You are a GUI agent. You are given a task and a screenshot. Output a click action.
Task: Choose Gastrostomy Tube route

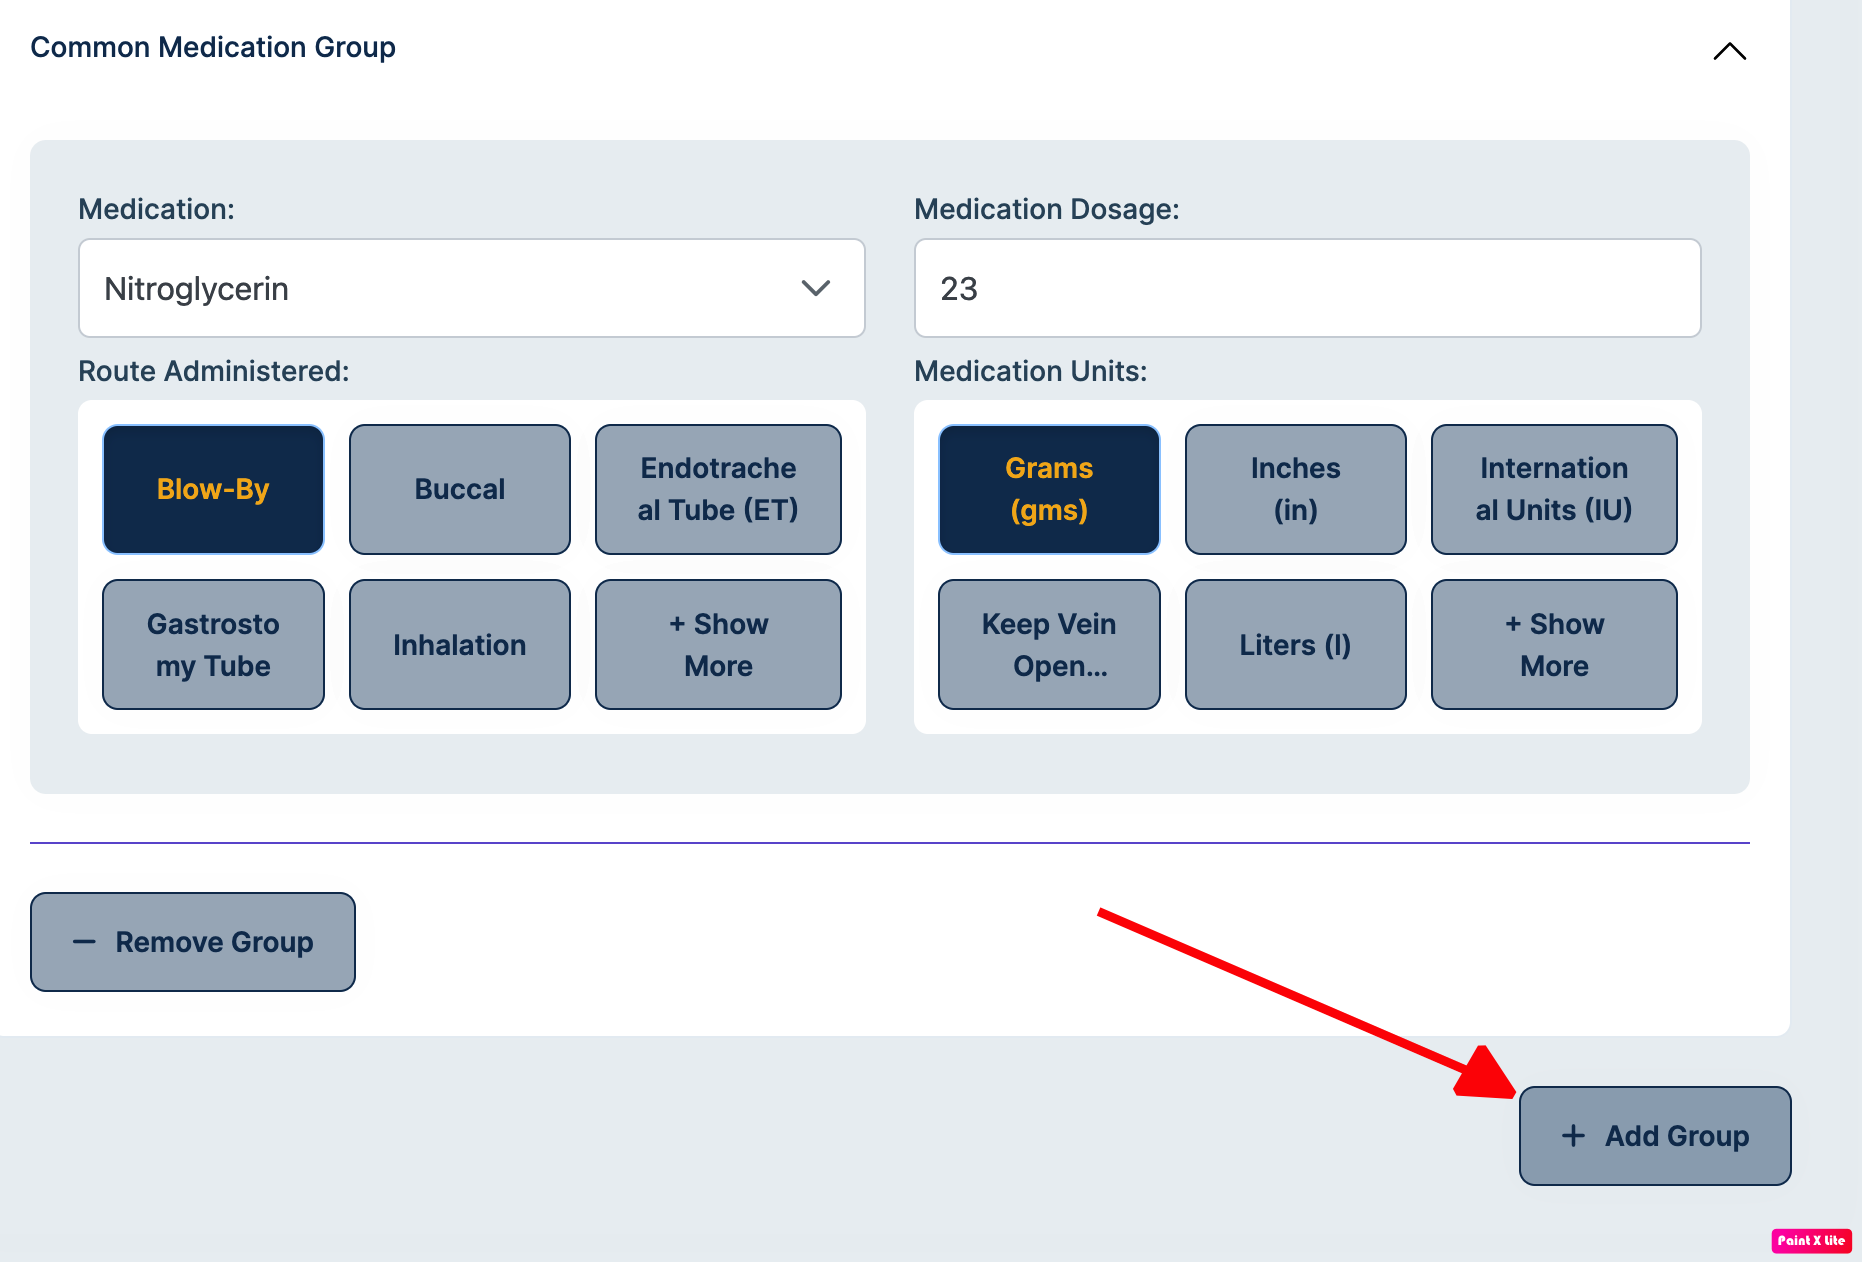[x=213, y=644]
